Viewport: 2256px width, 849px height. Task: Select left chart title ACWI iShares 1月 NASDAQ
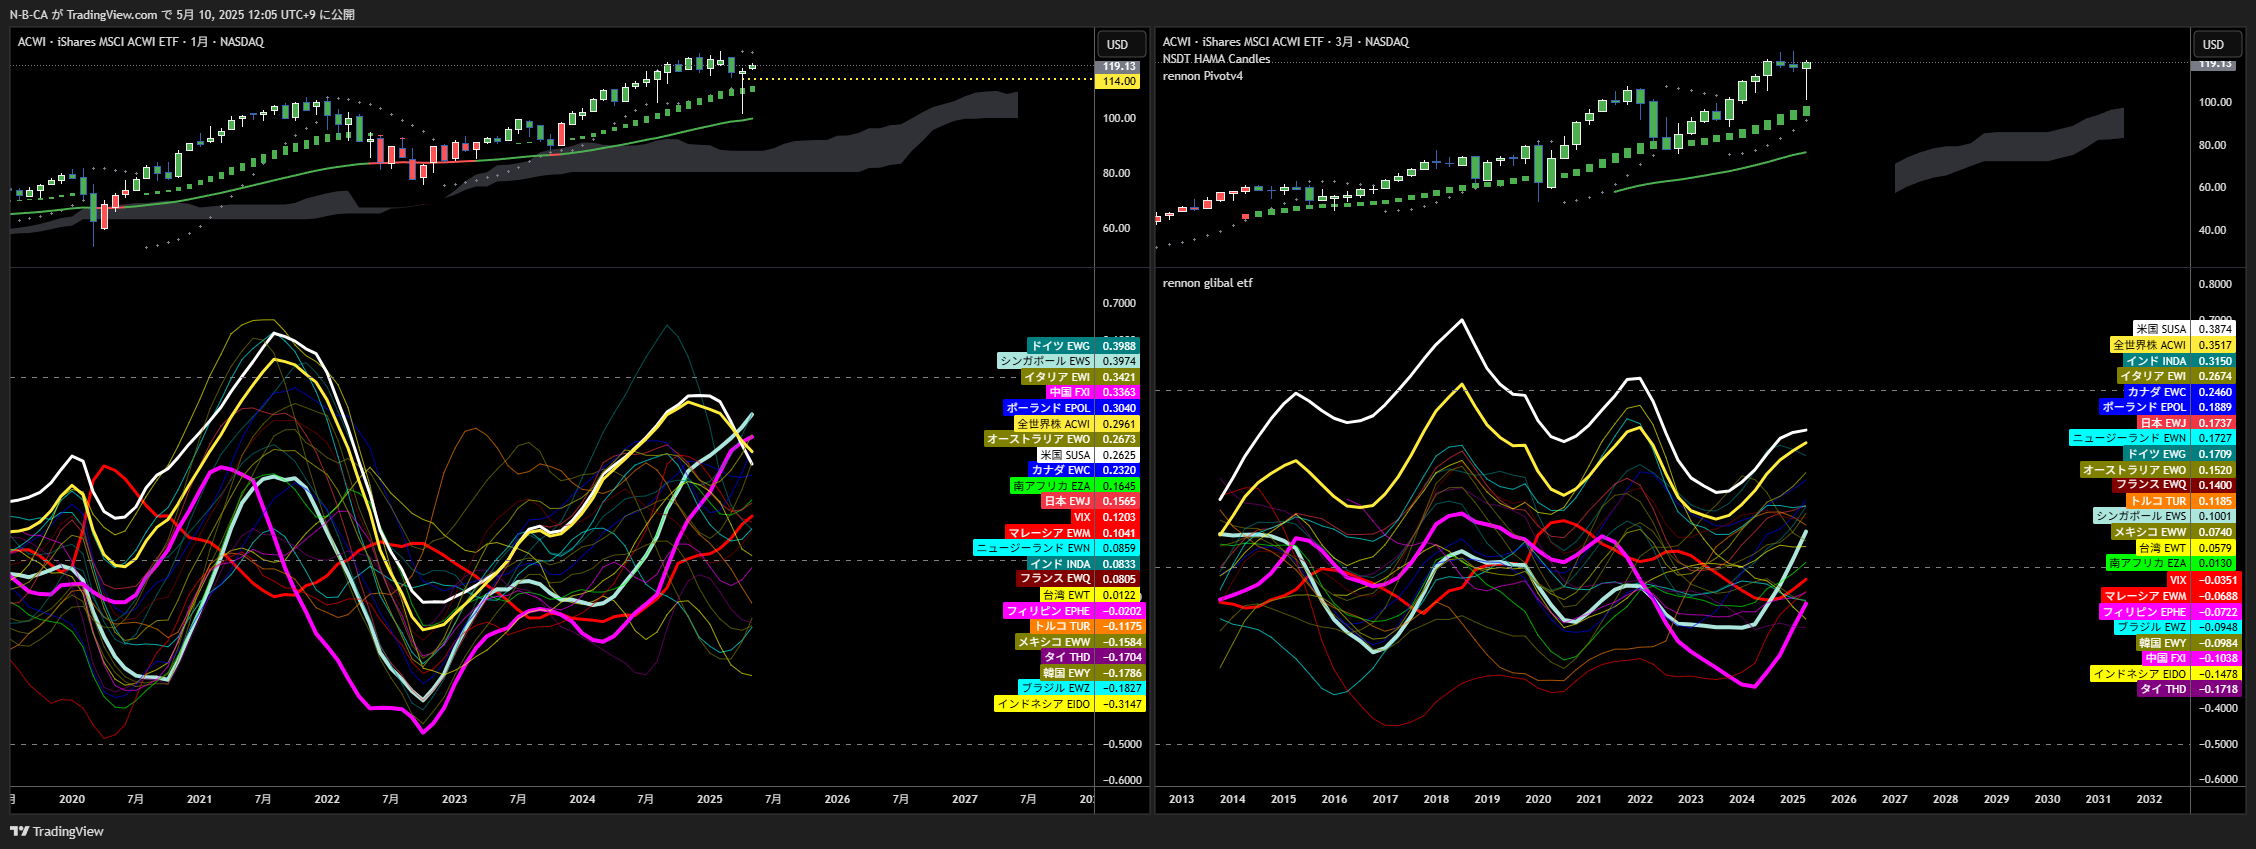coord(141,42)
